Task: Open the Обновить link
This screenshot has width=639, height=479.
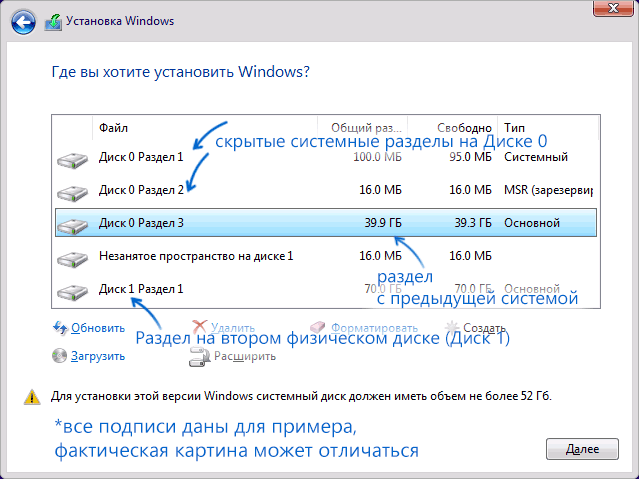Action: click(x=98, y=328)
